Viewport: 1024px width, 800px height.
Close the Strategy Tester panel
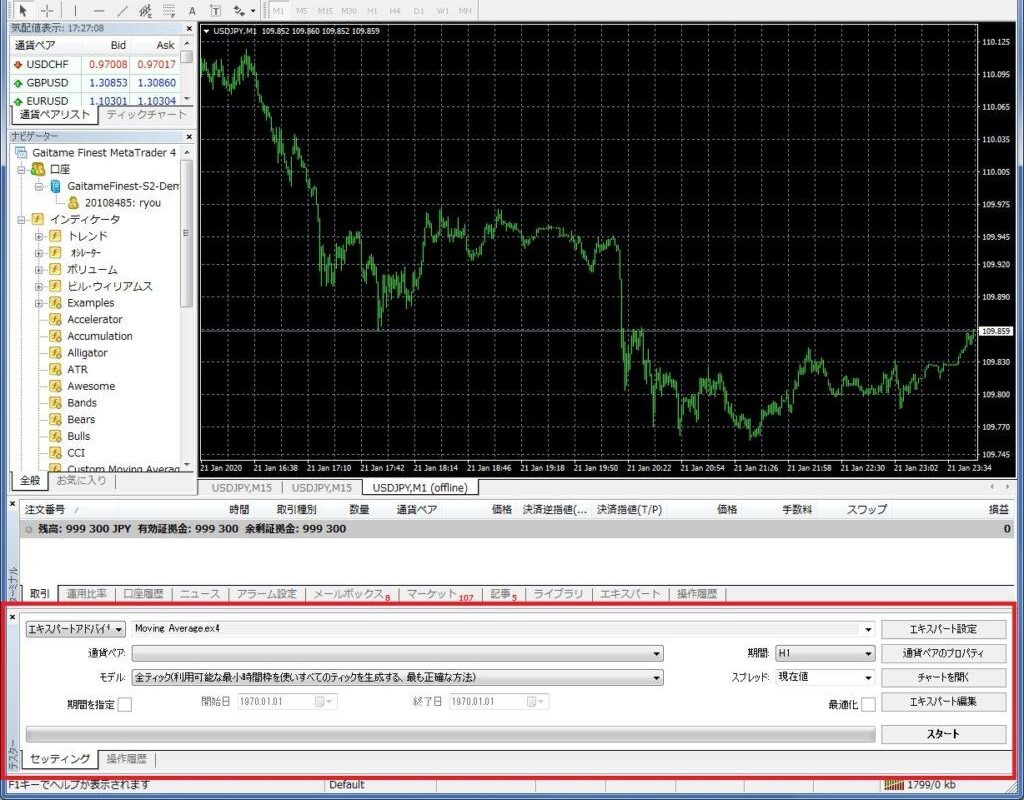12,616
